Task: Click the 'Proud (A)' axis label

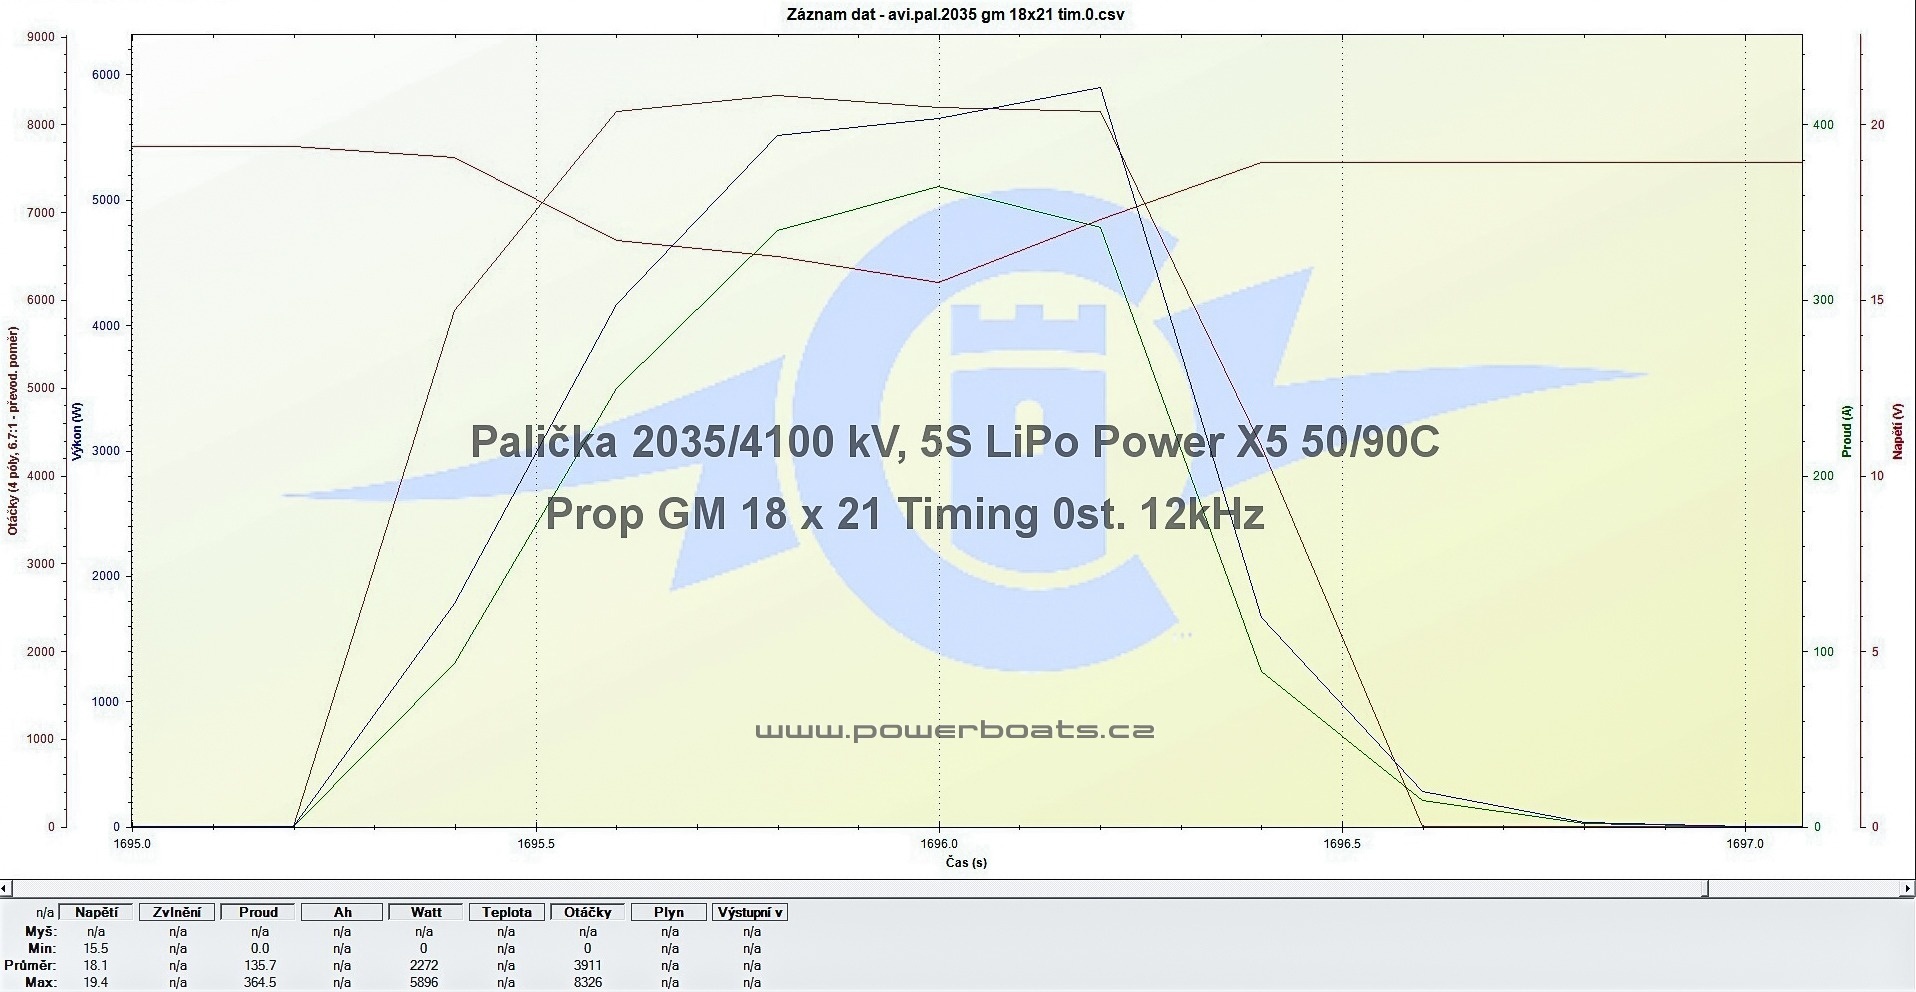Action: click(1847, 432)
